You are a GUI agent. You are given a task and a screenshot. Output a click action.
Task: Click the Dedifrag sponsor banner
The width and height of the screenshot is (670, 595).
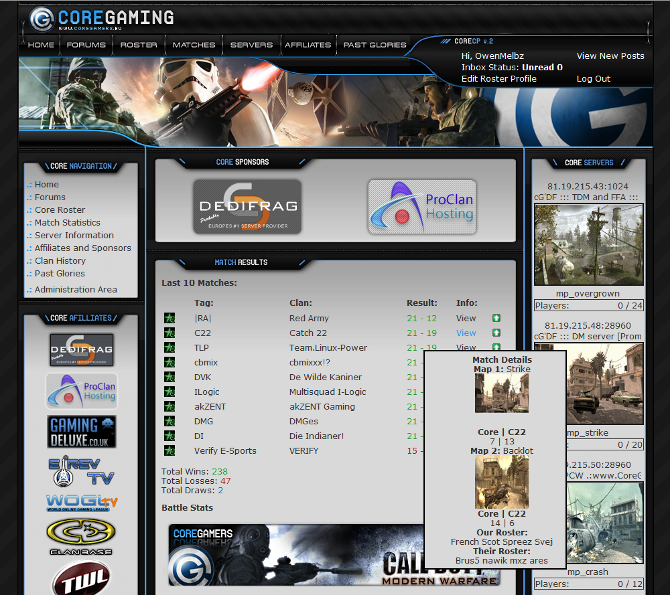pyautogui.click(x=247, y=207)
